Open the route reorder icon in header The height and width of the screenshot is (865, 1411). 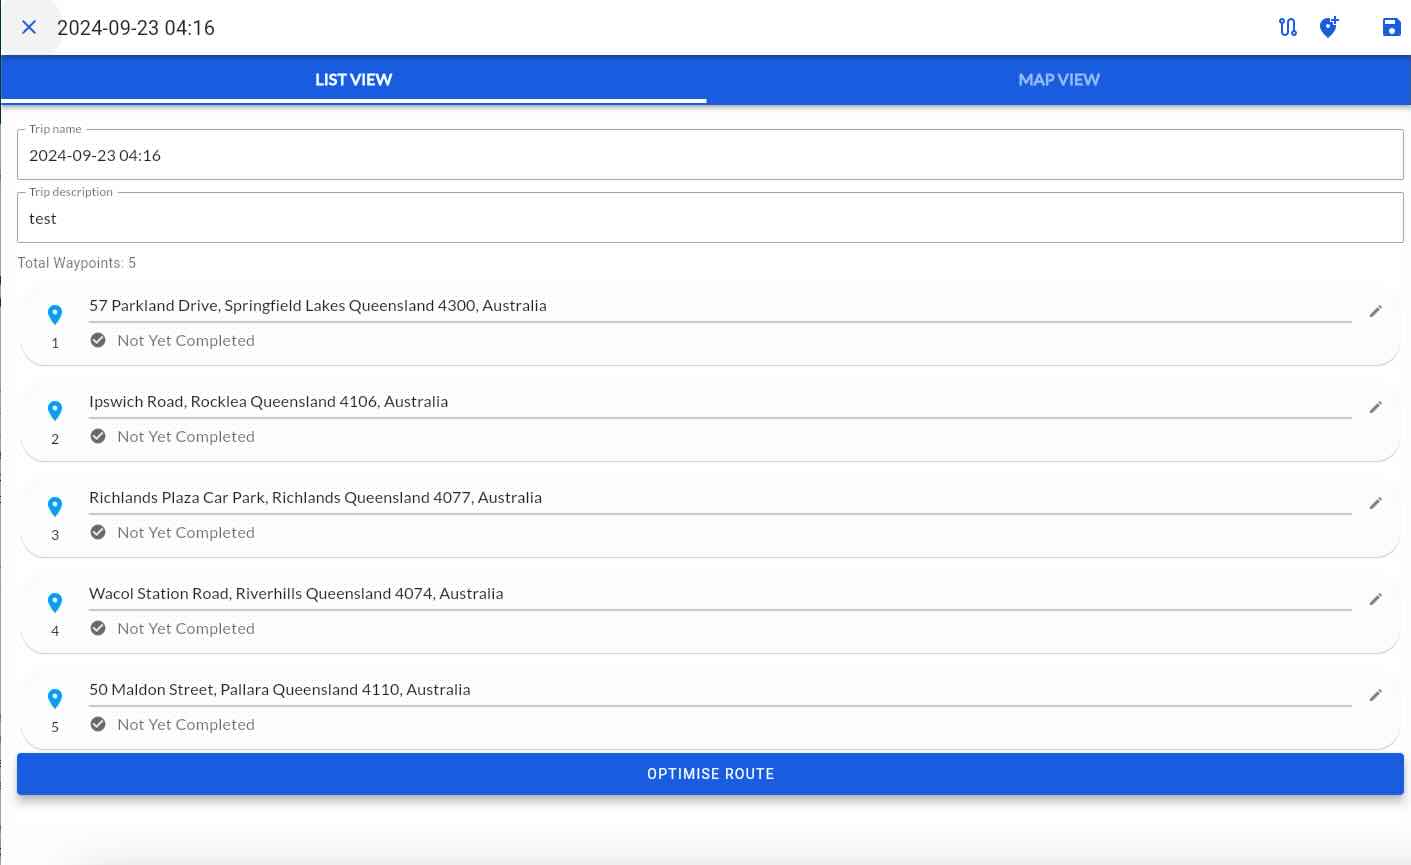coord(1288,27)
